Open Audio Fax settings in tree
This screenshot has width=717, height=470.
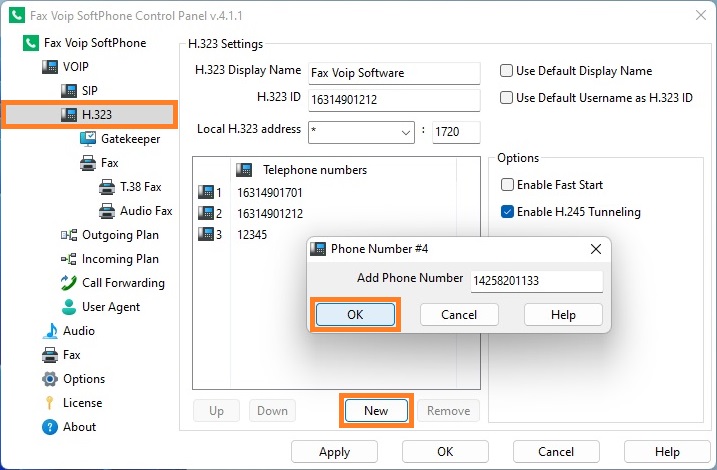tap(146, 211)
